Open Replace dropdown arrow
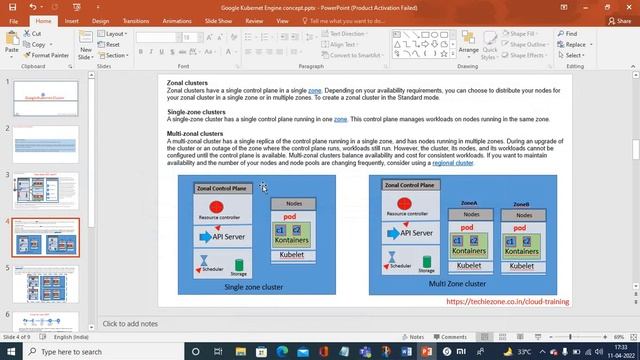Viewport: 640px width, 360px height. 591,44
